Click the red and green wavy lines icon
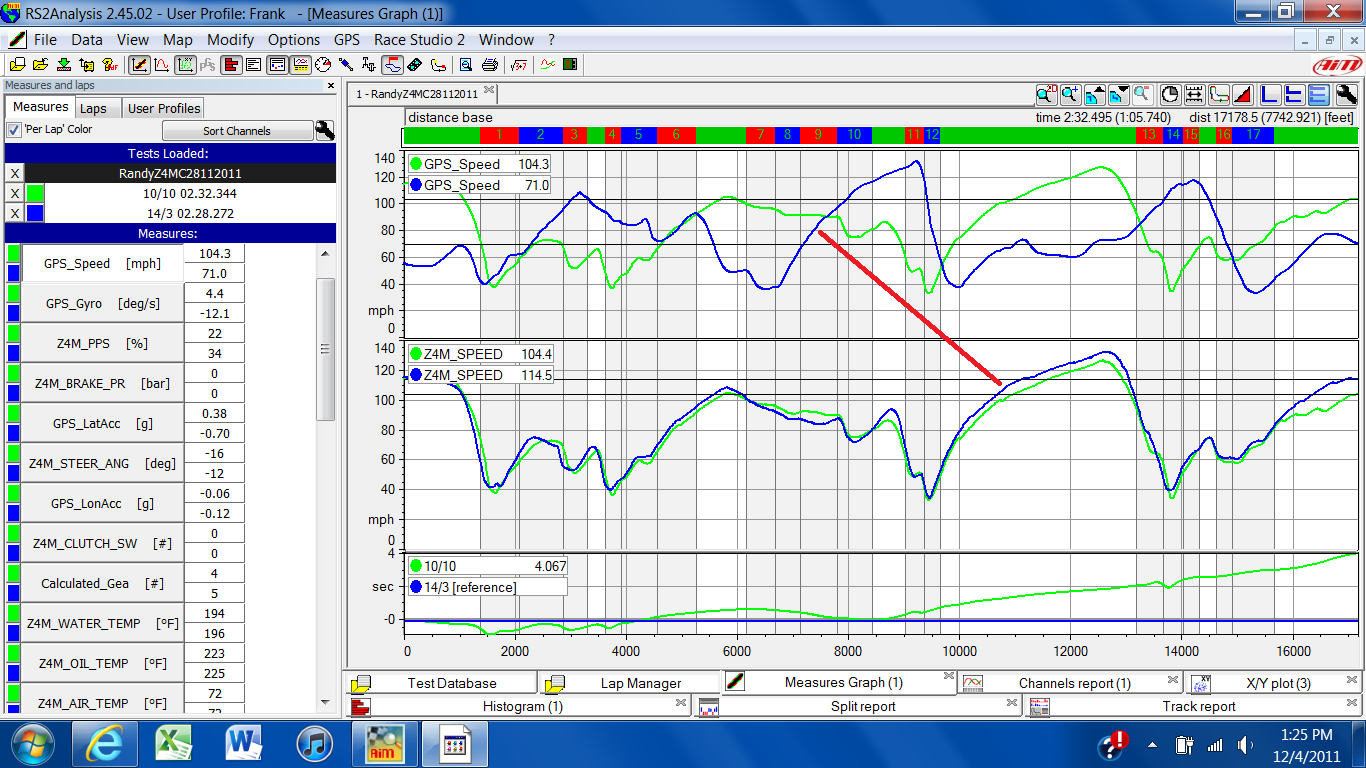The width and height of the screenshot is (1366, 768). (547, 65)
